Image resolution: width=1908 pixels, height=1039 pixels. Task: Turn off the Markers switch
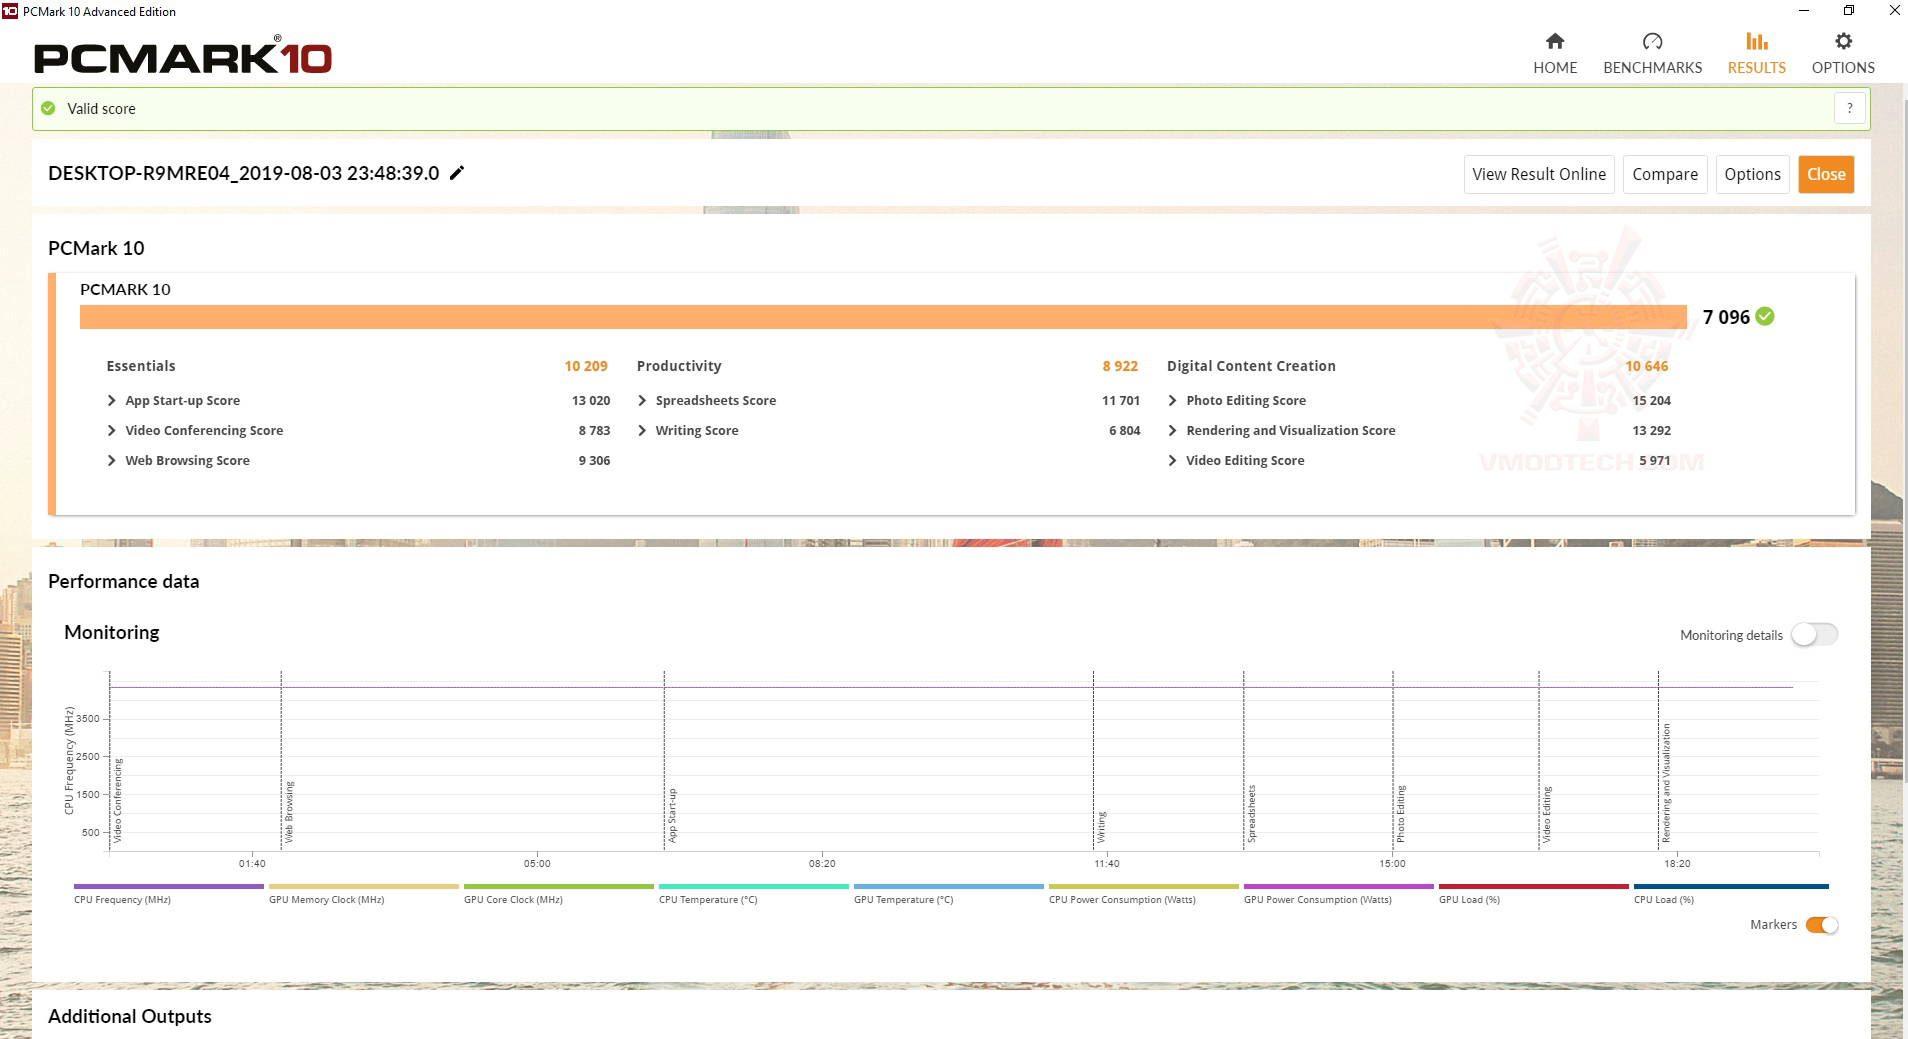[1822, 925]
